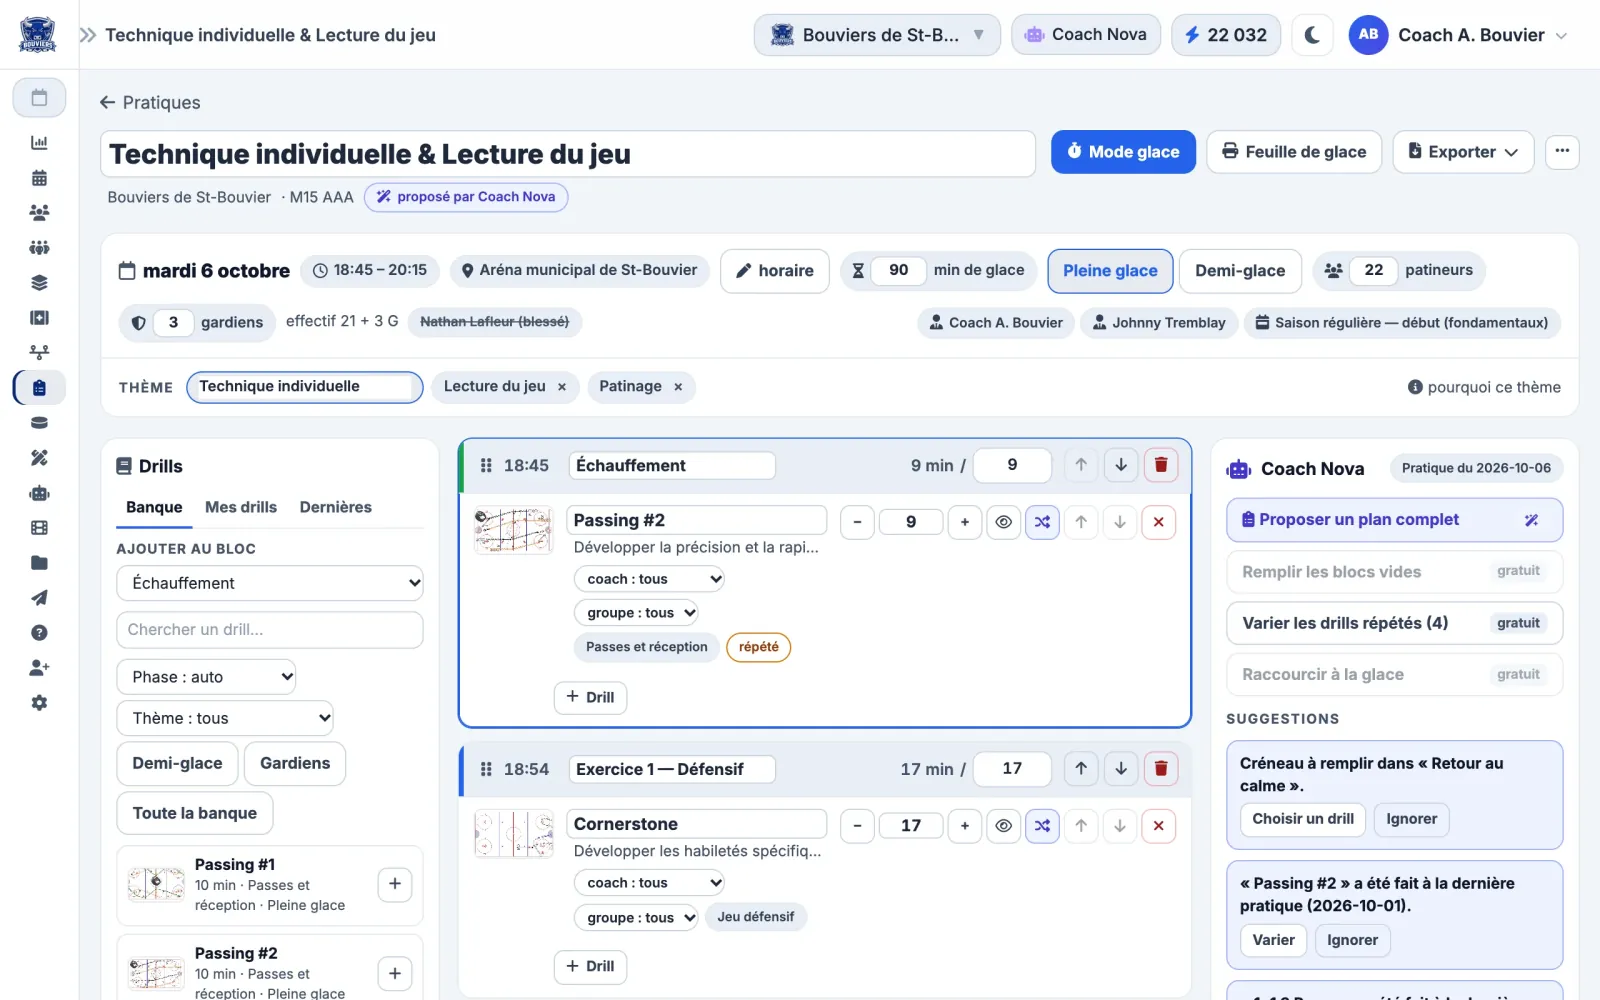Open the Bouviers de St-B... team selector
The width and height of the screenshot is (1600, 1000).
pyautogui.click(x=877, y=35)
